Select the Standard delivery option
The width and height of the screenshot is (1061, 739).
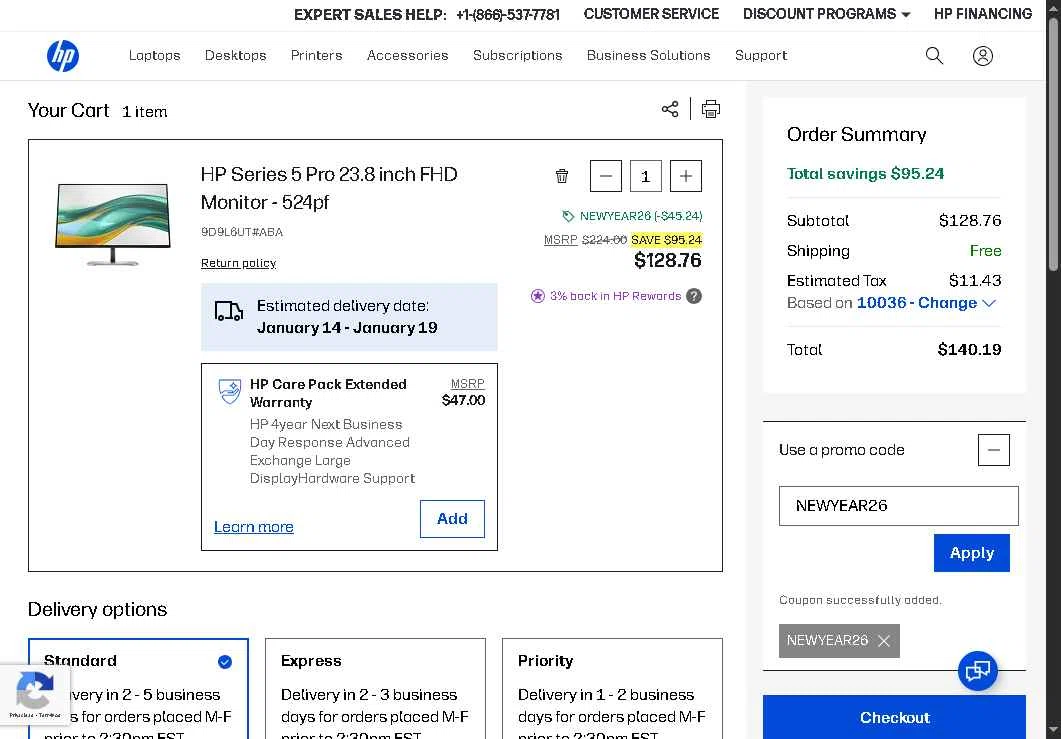138,688
